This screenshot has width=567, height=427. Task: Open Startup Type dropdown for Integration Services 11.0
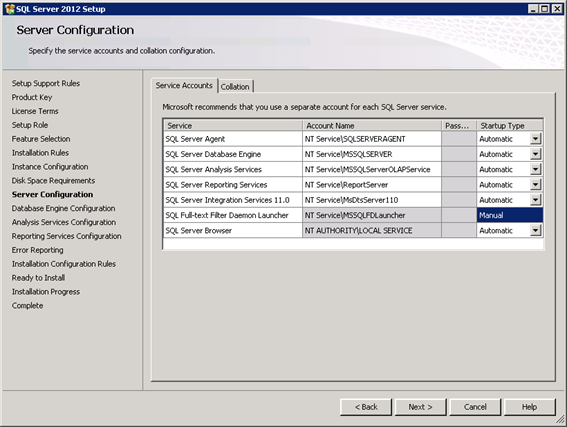pyautogui.click(x=535, y=200)
